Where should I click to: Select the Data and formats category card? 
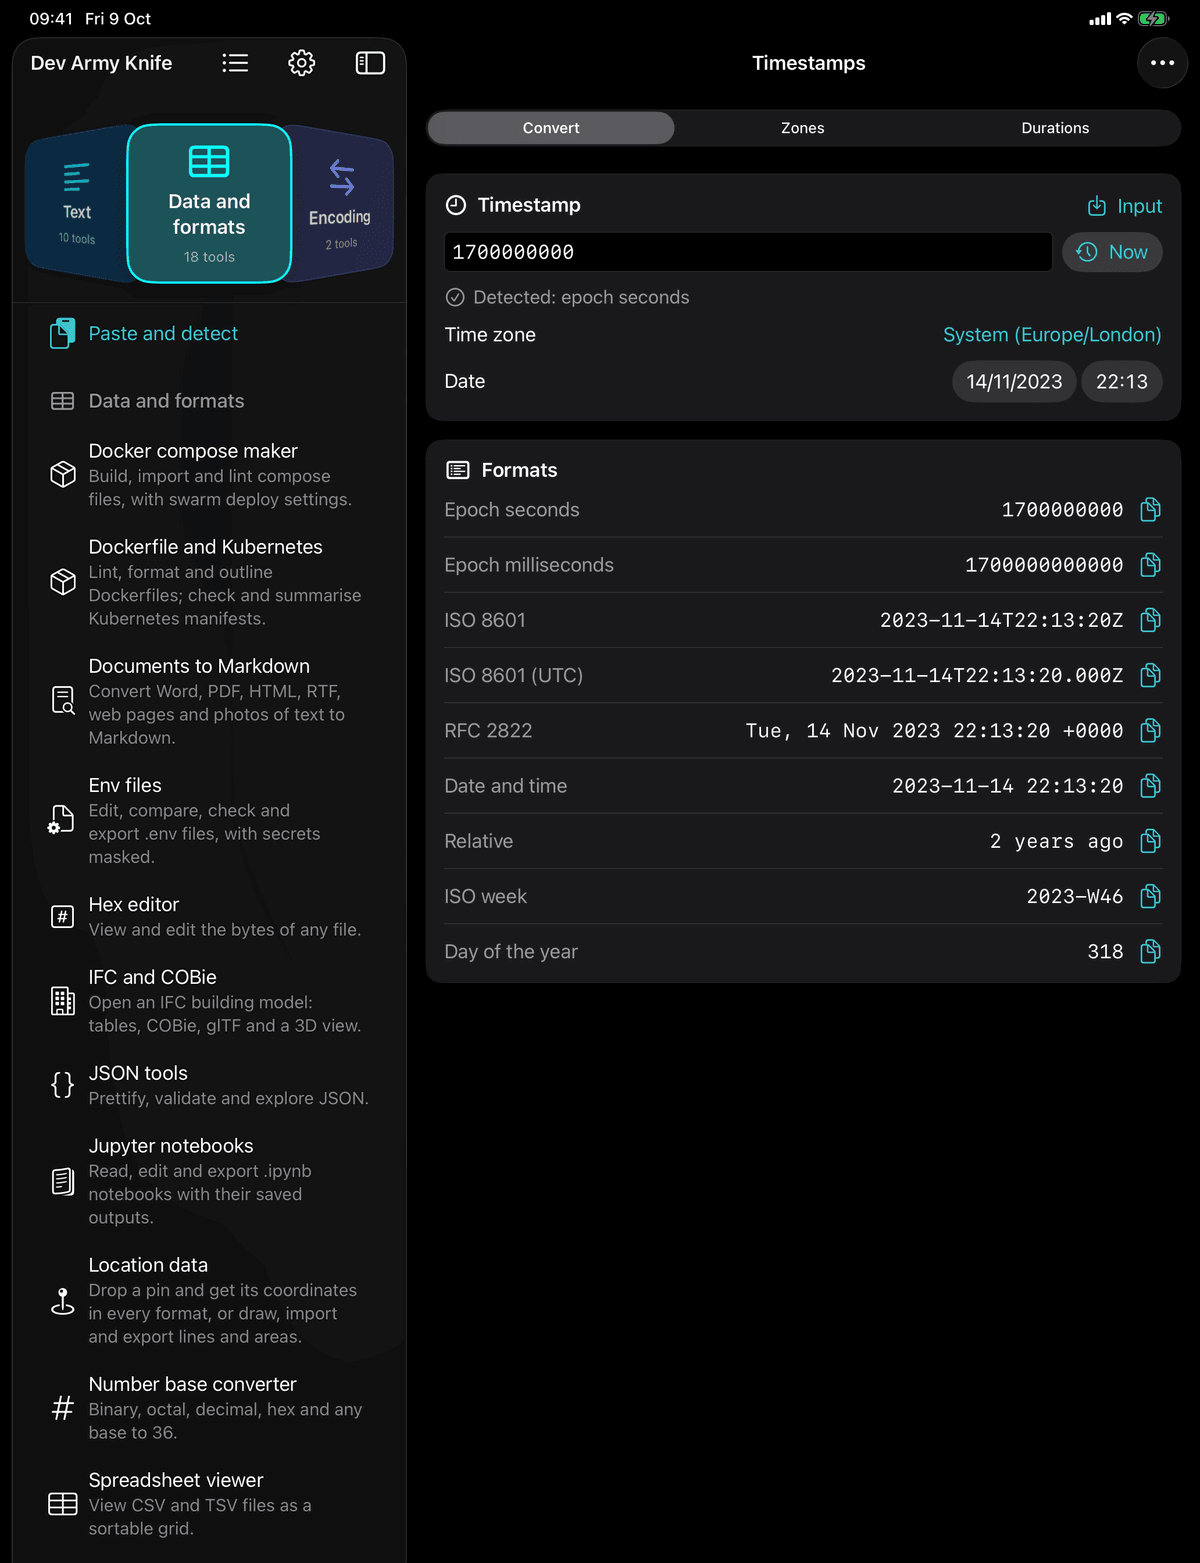pos(209,204)
